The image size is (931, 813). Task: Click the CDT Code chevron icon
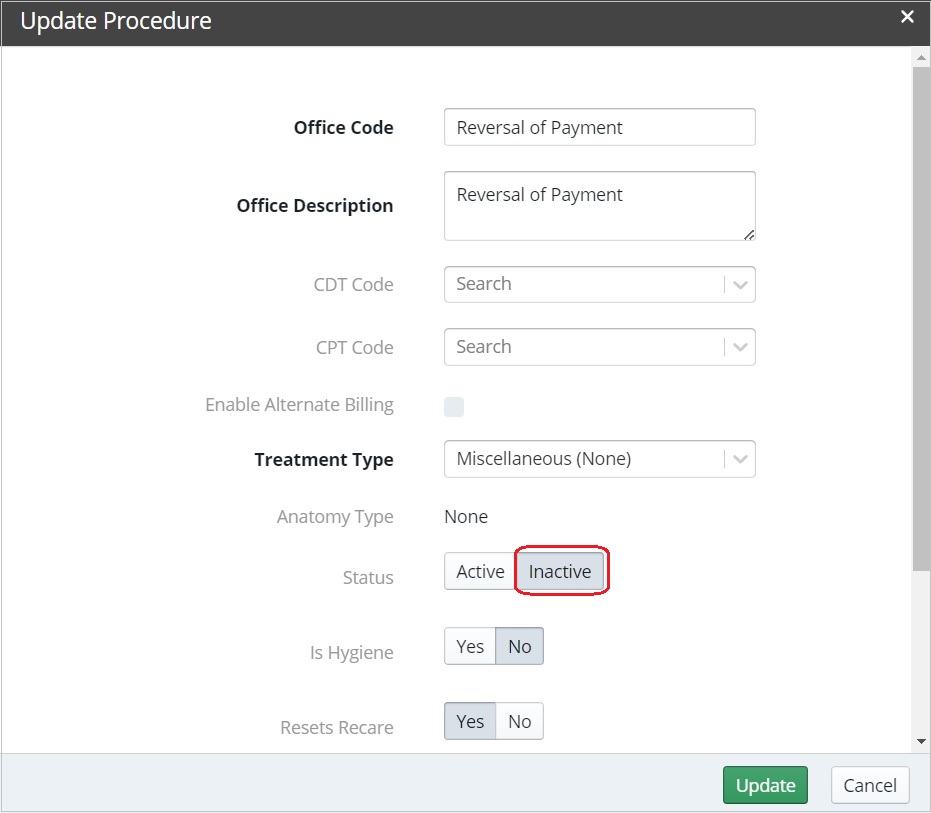coord(740,285)
